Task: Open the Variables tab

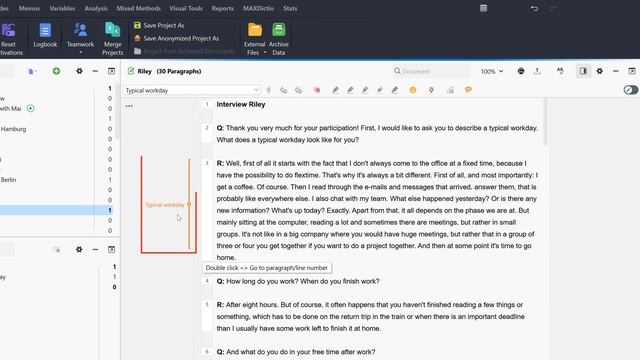Action: tap(62, 8)
